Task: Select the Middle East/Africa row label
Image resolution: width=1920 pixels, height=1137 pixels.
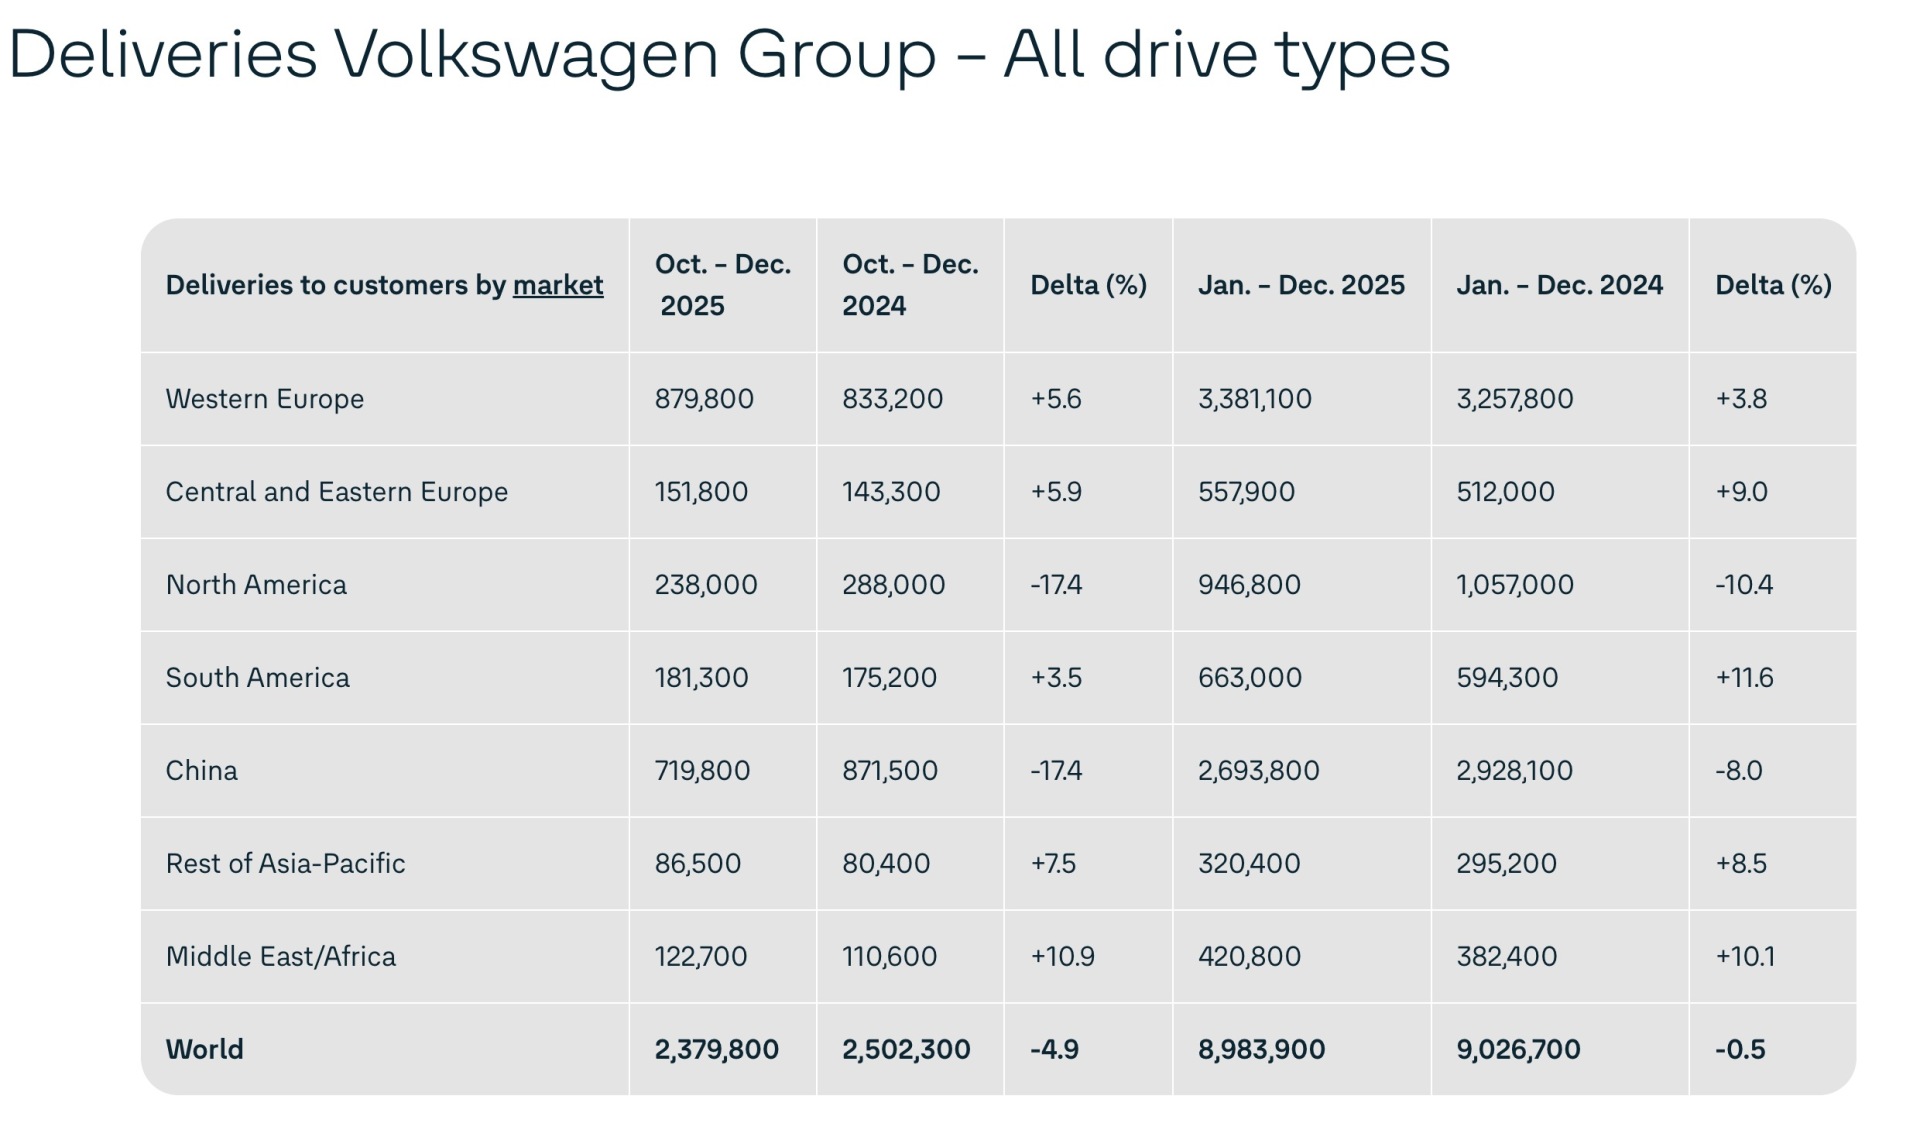Action: tap(280, 957)
